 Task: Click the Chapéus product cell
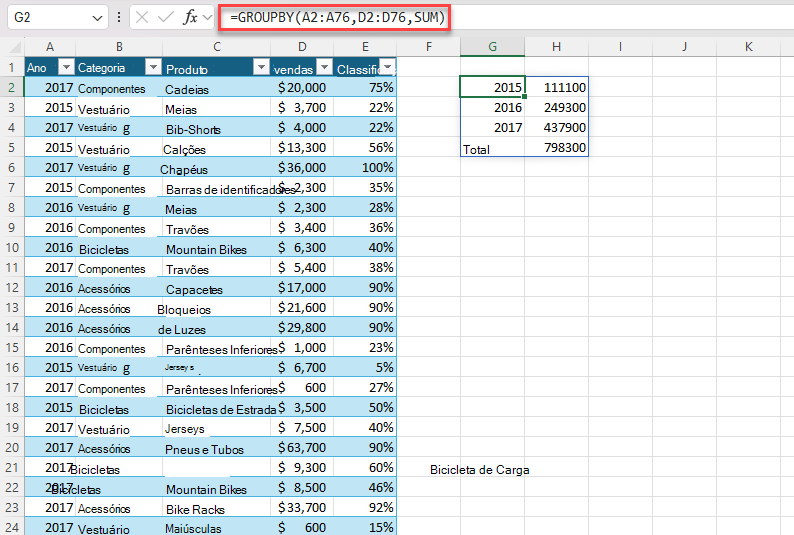(217, 168)
